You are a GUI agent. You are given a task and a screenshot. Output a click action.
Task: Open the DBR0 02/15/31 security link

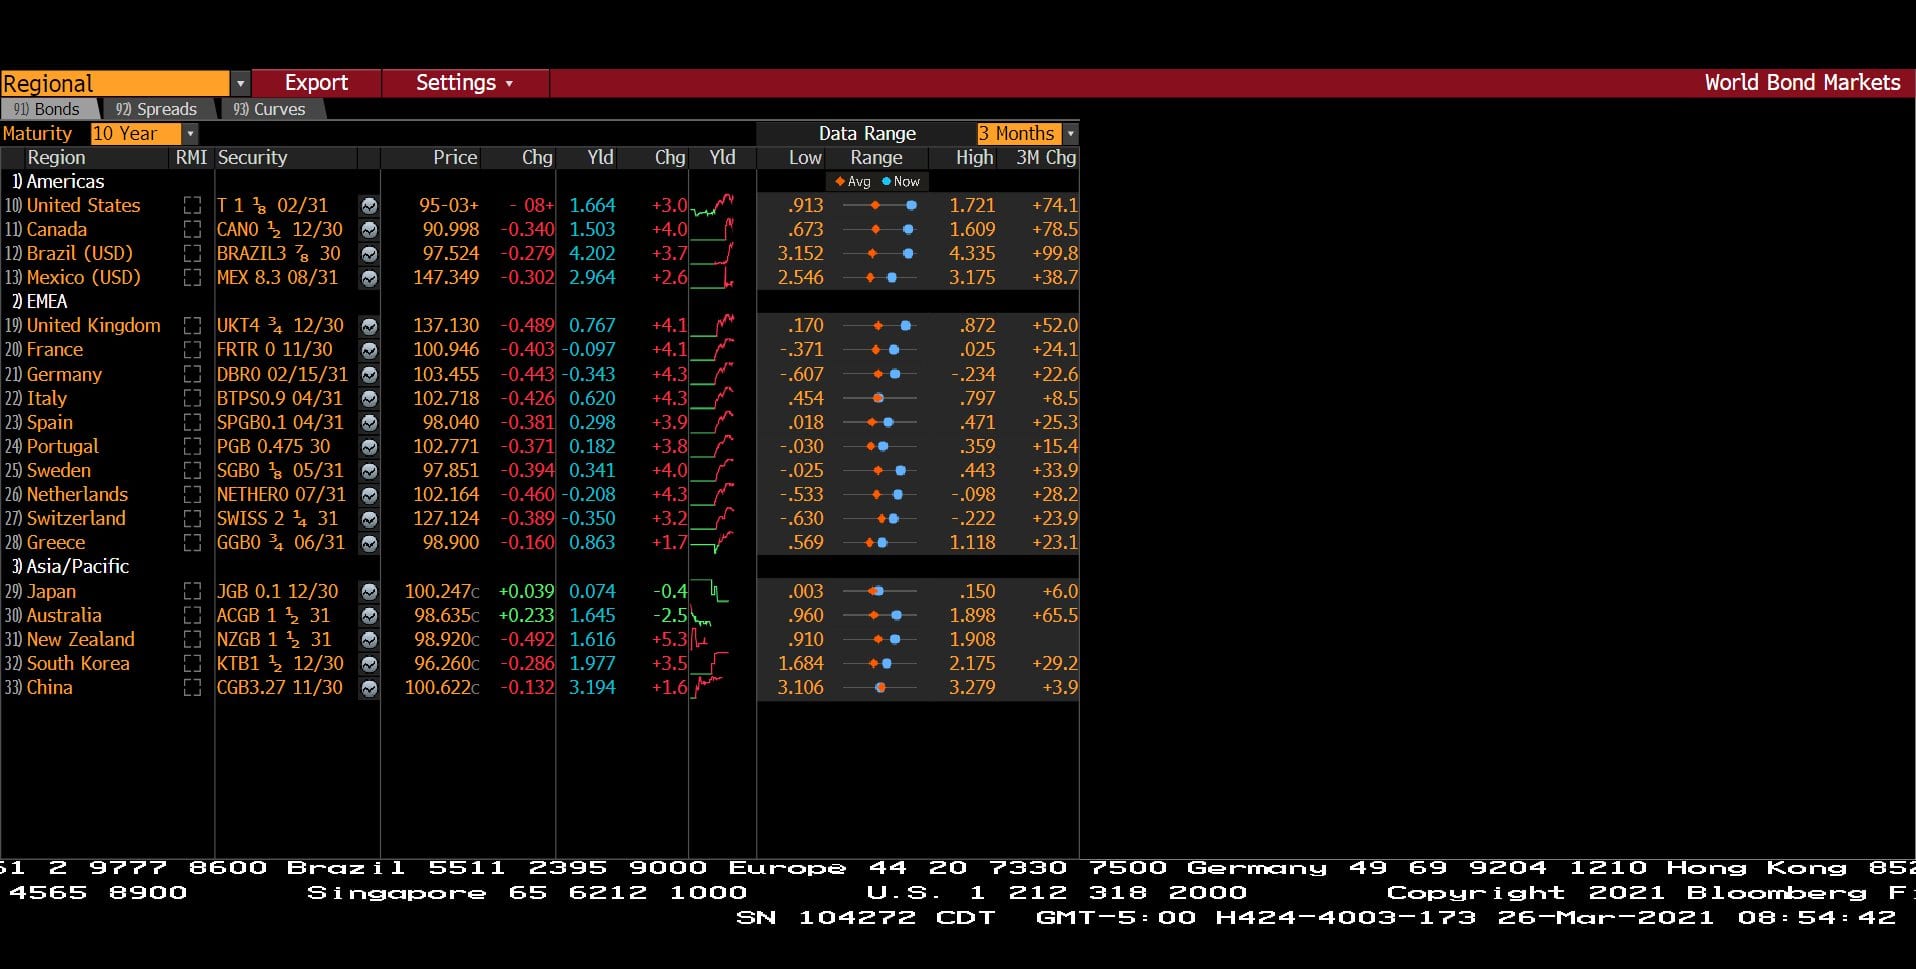tap(282, 374)
